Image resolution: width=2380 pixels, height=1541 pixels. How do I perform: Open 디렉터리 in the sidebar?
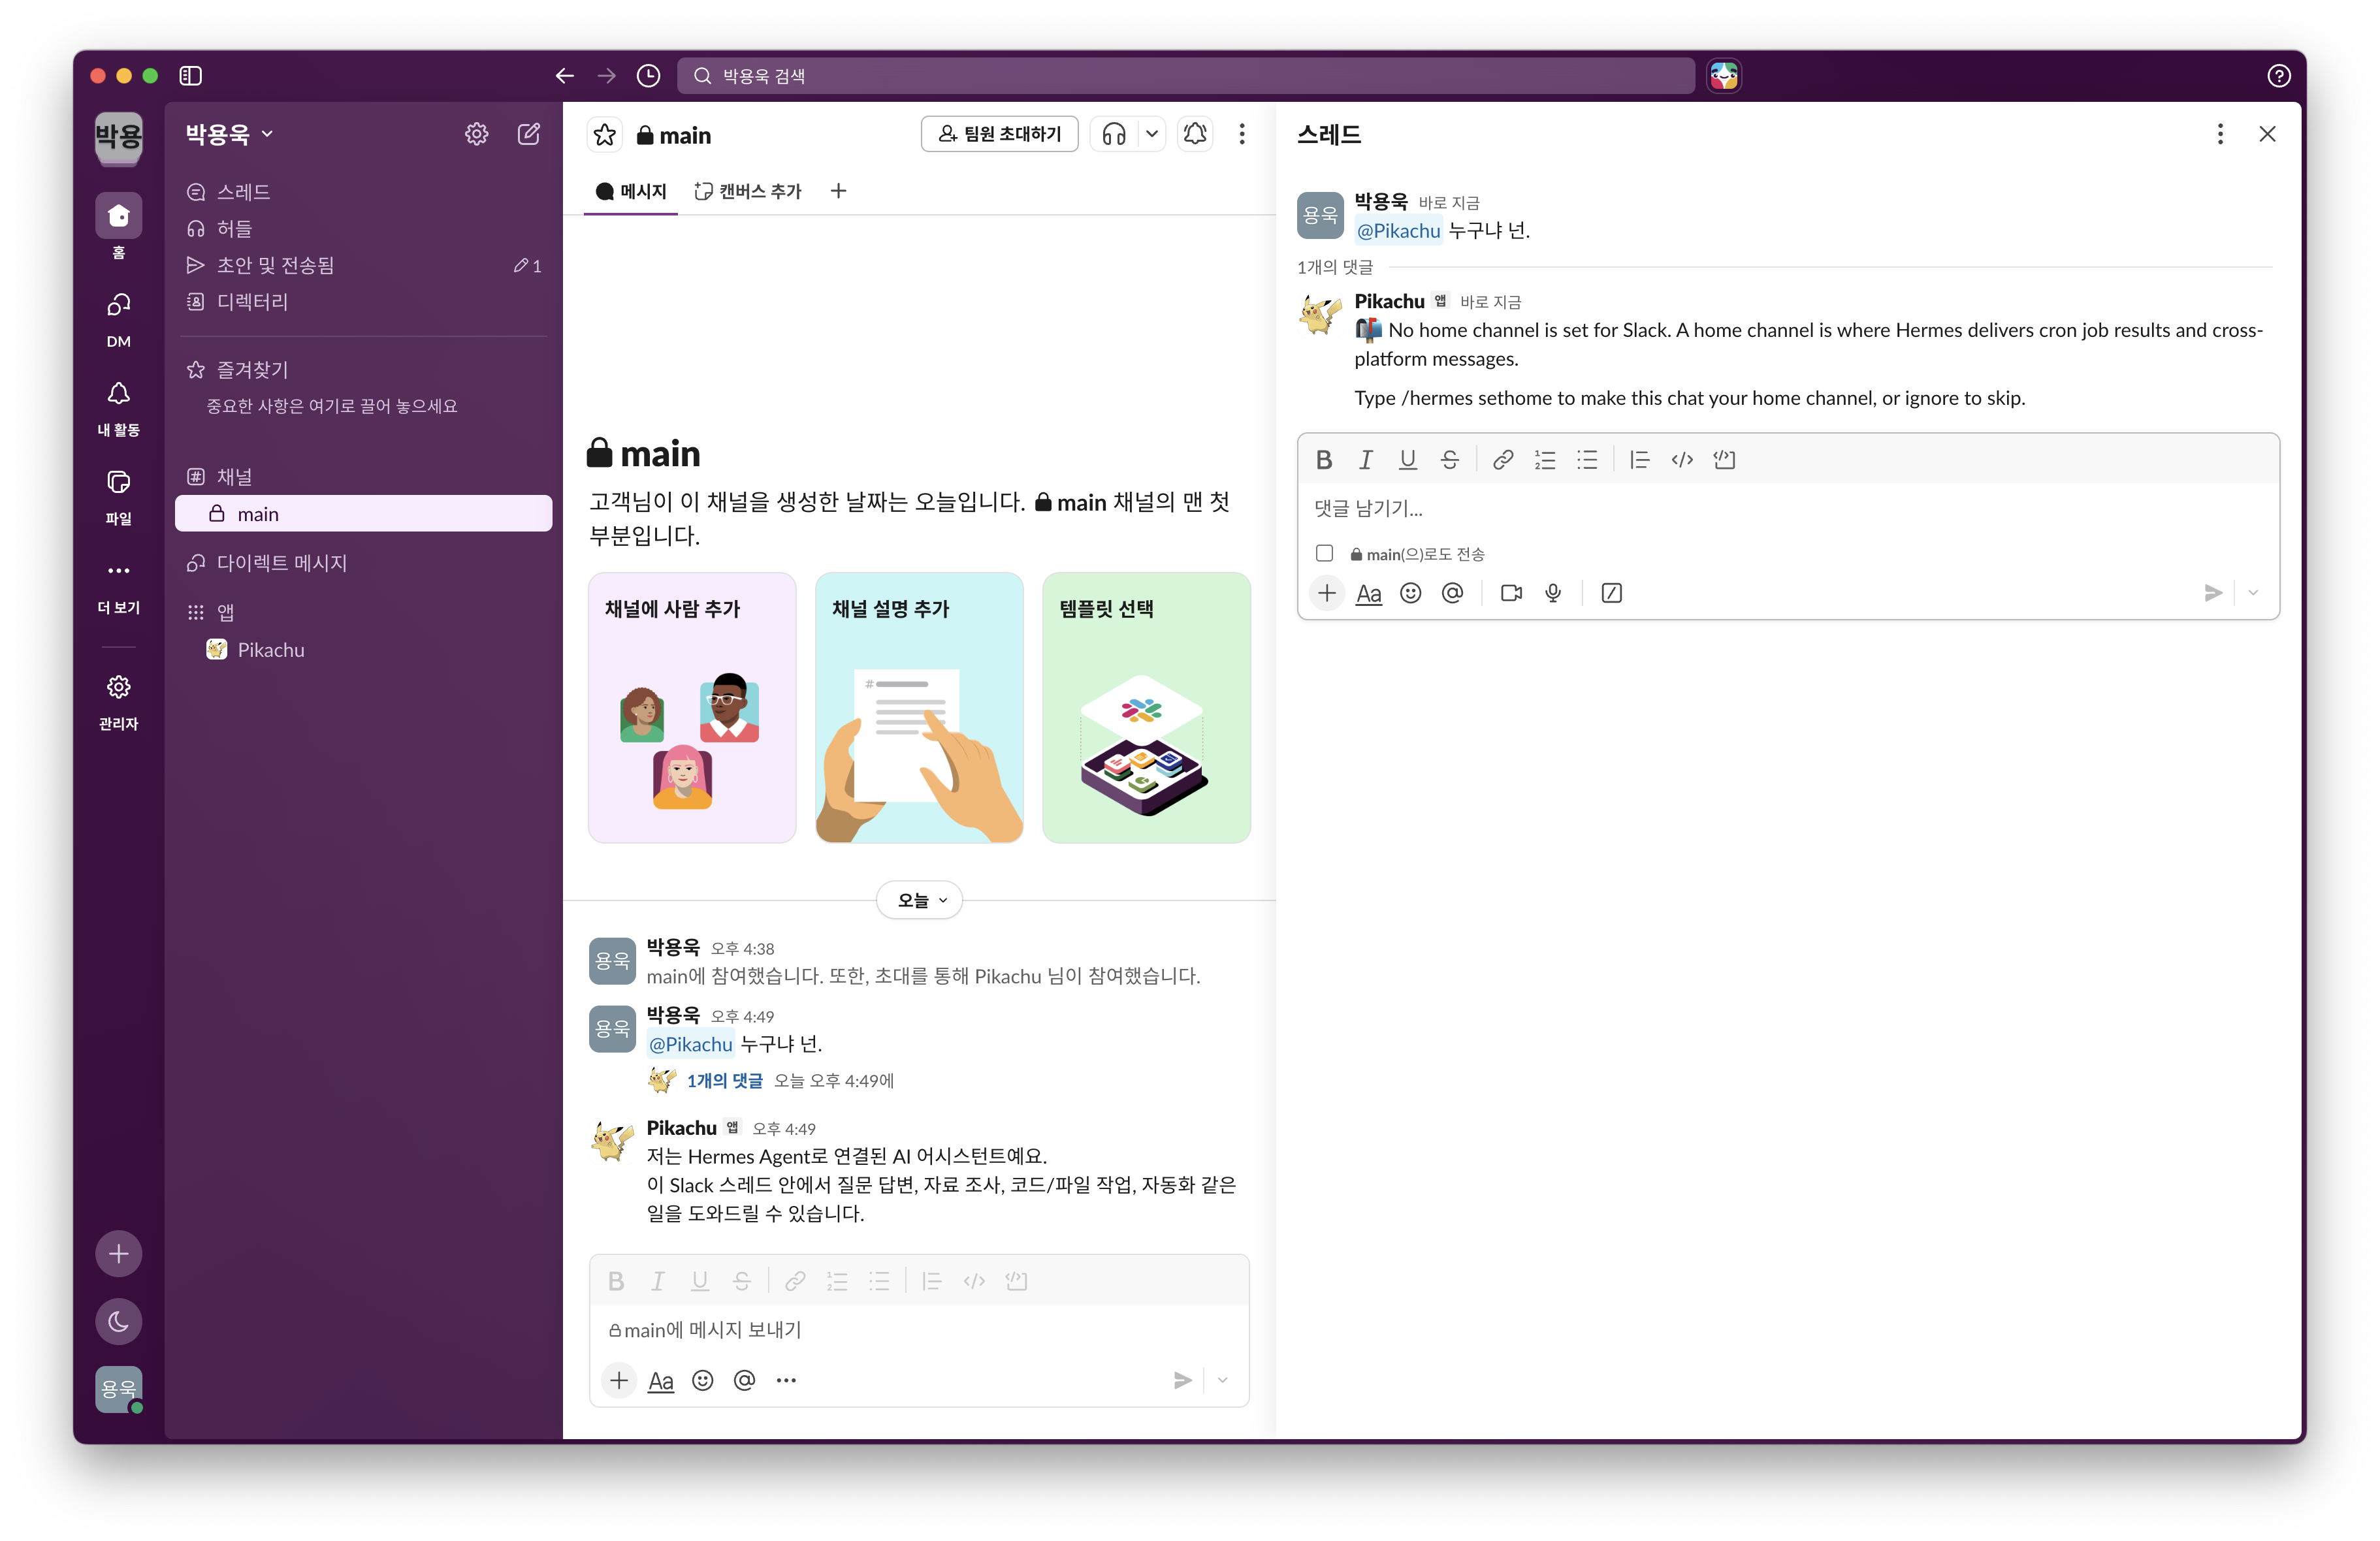(364, 302)
